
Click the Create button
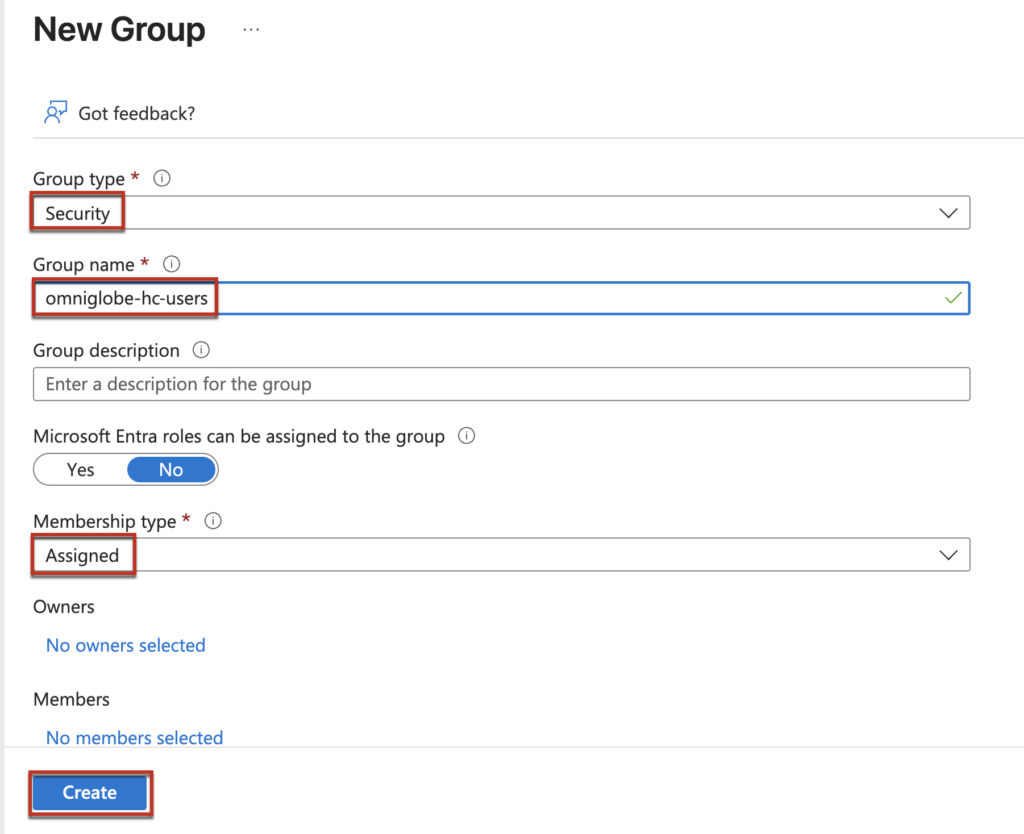click(90, 793)
